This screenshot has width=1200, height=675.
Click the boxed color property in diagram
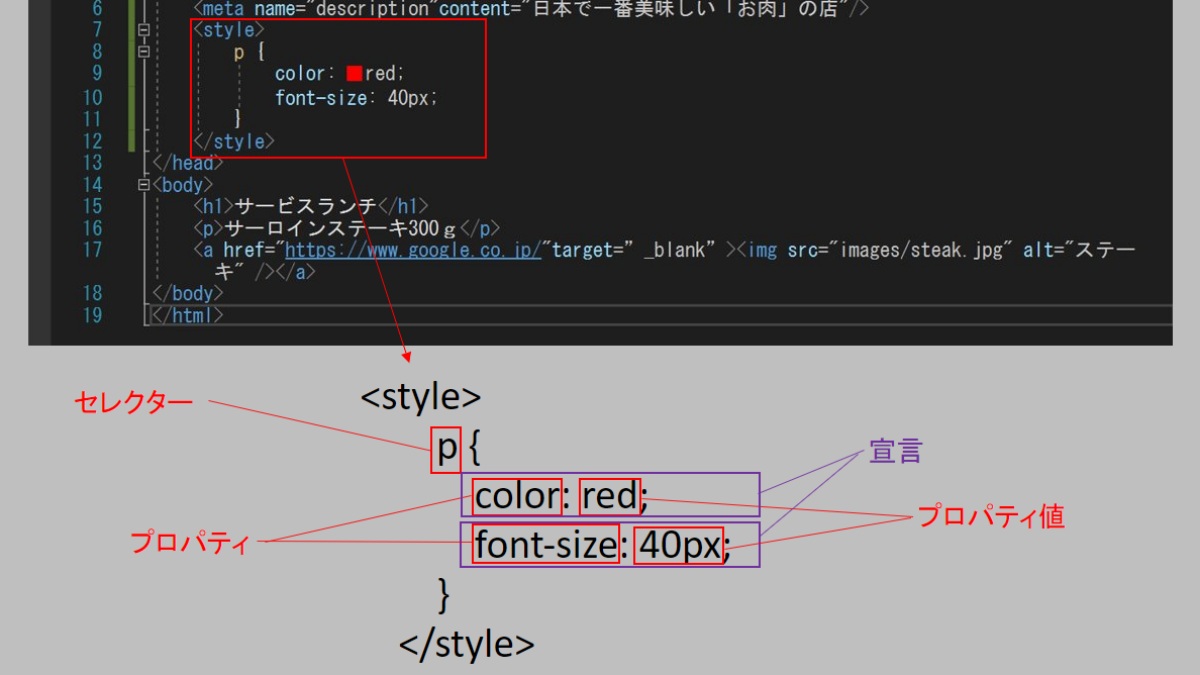517,496
